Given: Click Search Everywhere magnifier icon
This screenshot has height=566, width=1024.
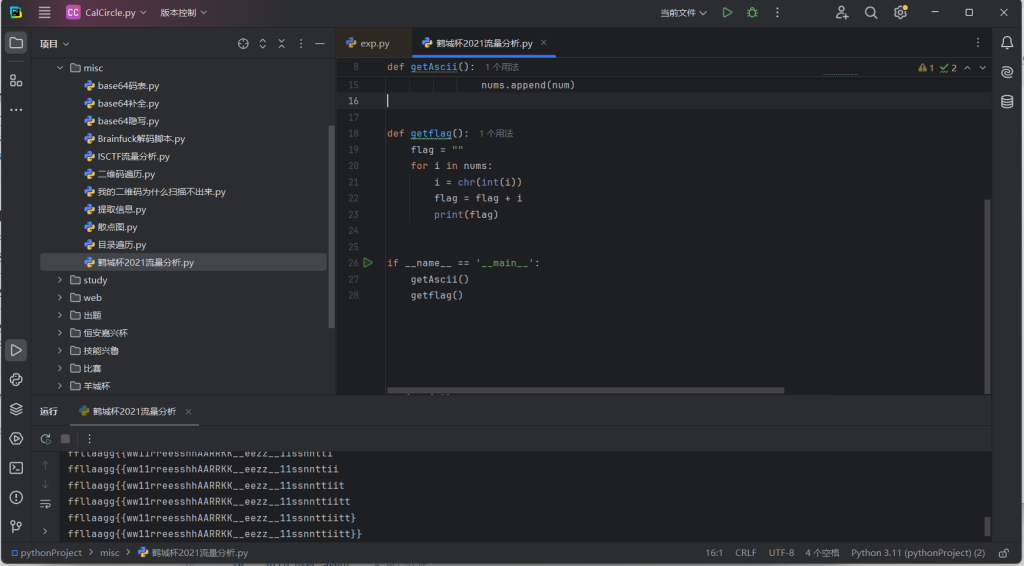Looking at the screenshot, I should pos(871,13).
